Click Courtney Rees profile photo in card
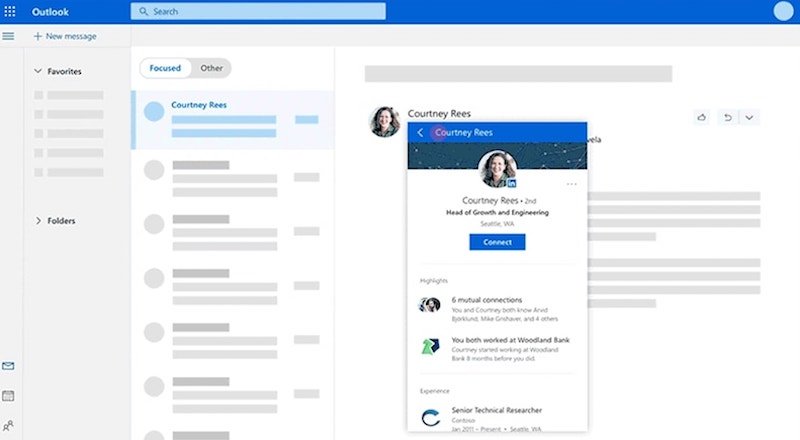Screen dimensions: 800x440 tap(497, 169)
